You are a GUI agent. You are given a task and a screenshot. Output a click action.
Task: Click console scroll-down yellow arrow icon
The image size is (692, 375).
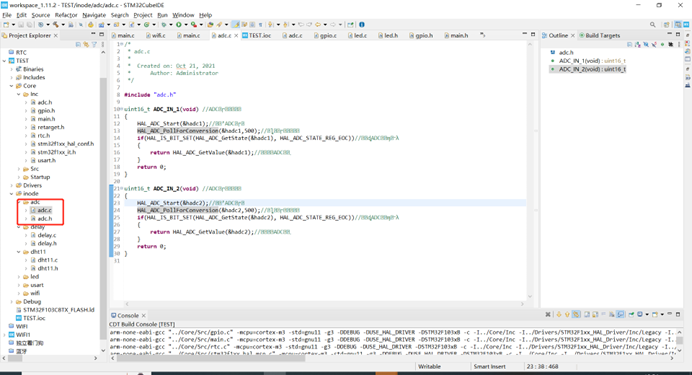point(559,314)
